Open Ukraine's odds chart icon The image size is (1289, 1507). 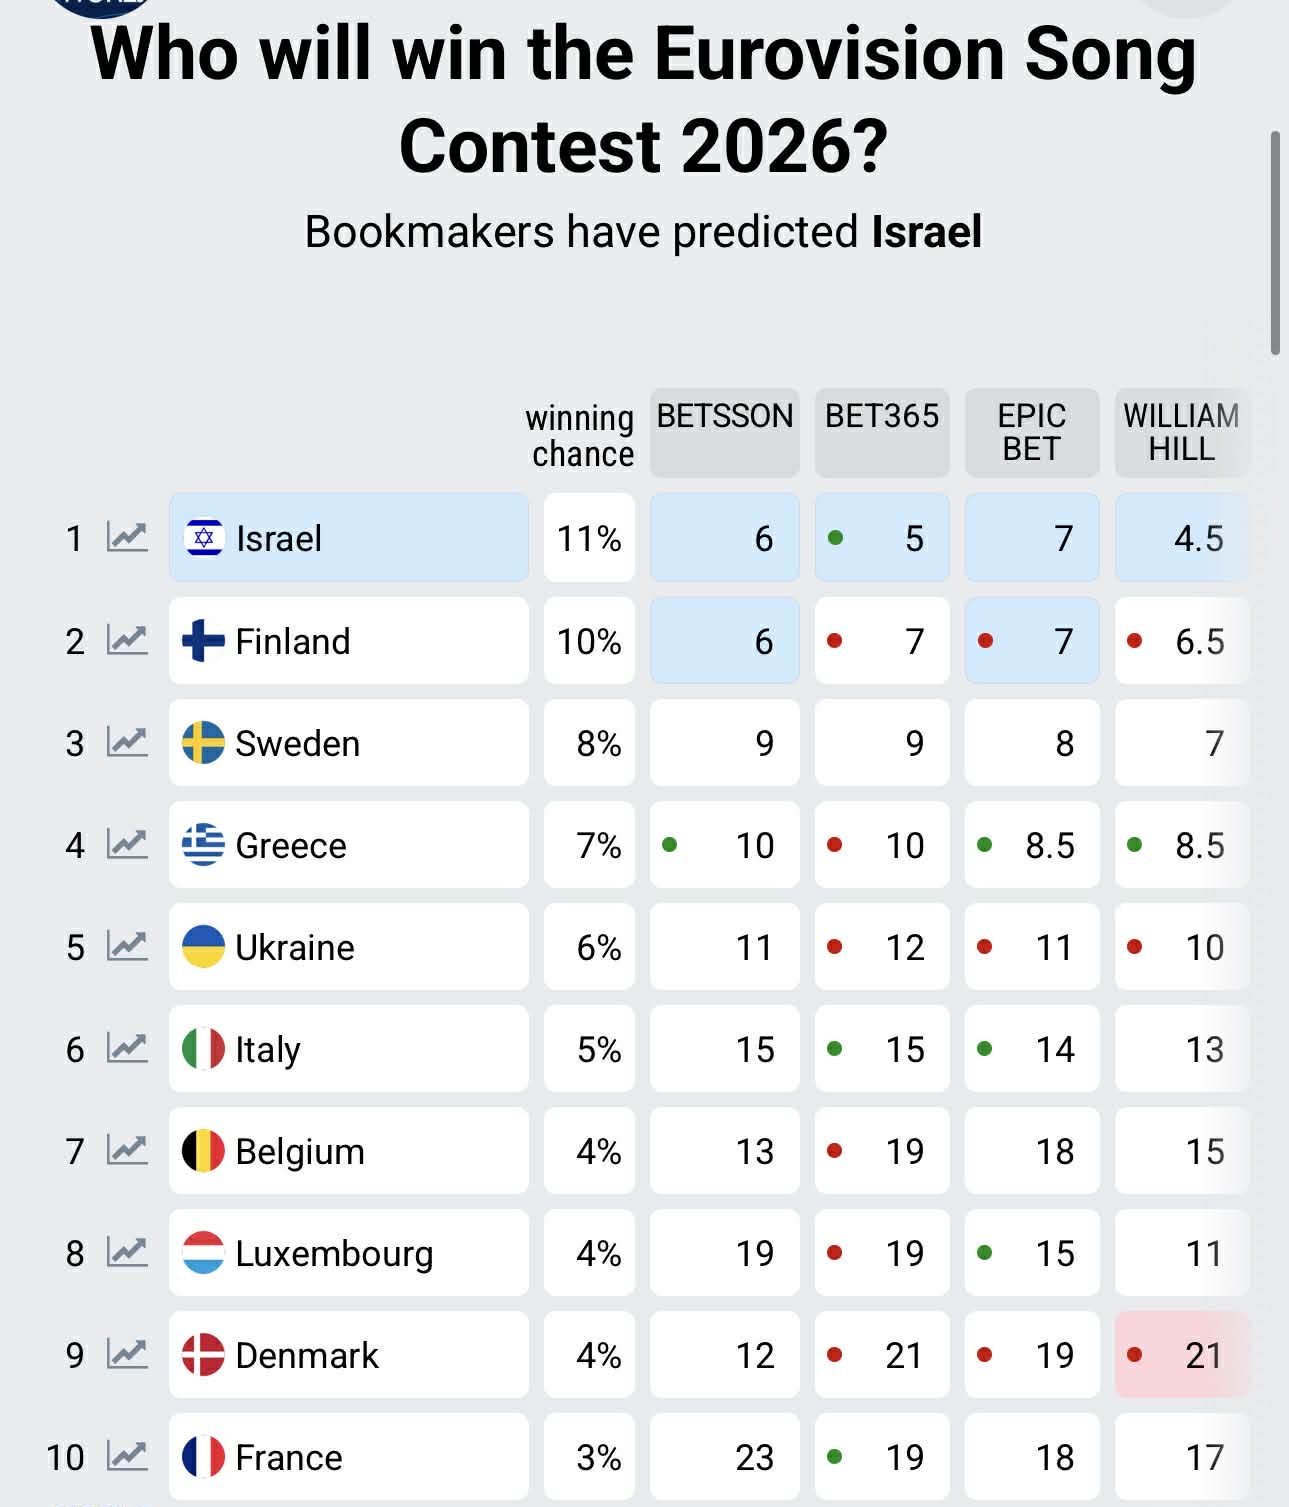127,946
